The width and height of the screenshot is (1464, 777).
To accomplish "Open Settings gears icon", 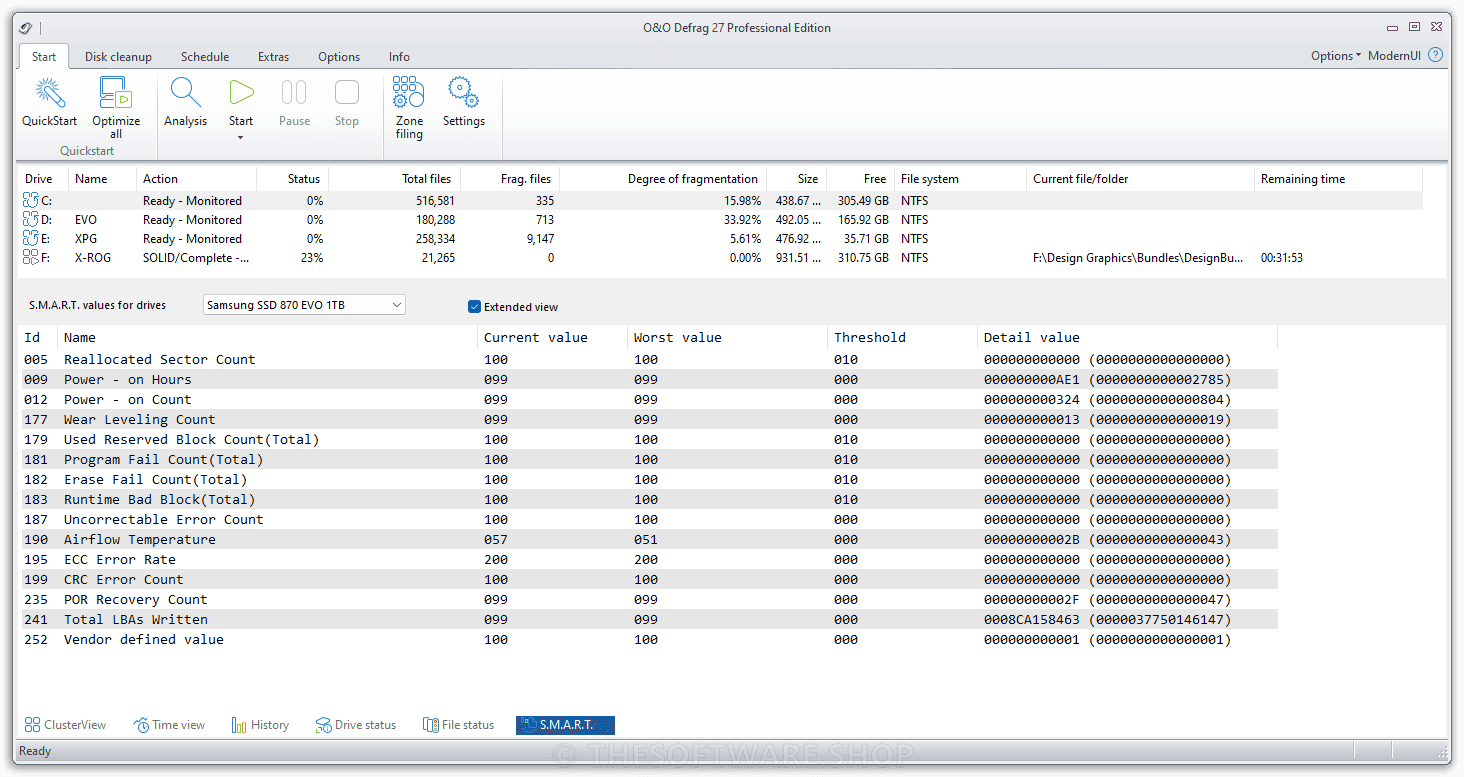I will pyautogui.click(x=463, y=93).
